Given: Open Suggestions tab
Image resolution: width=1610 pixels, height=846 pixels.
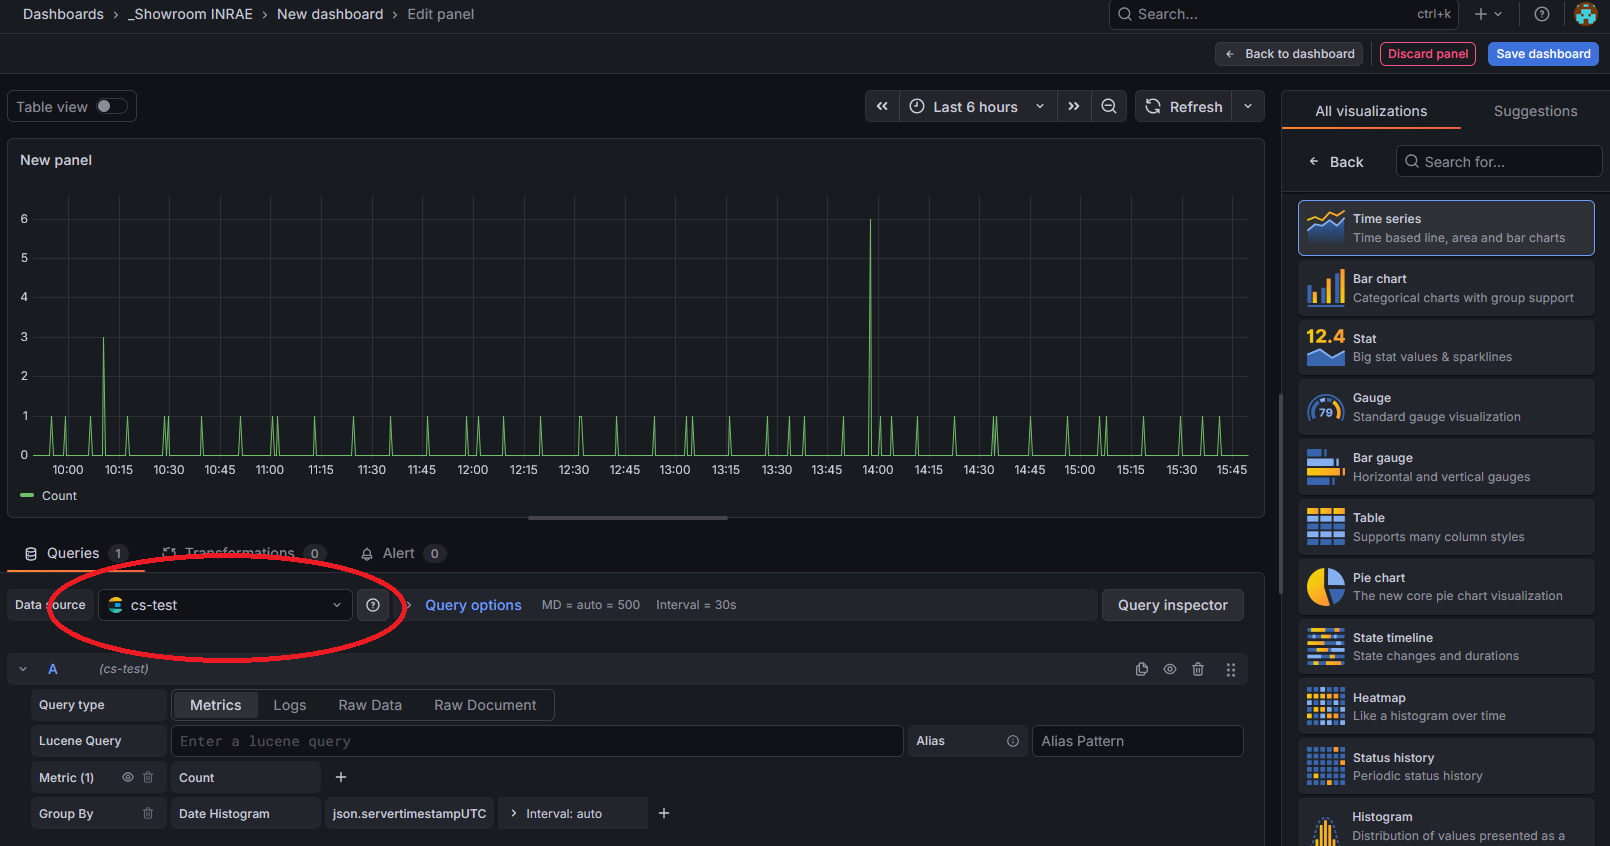Looking at the screenshot, I should pos(1535,111).
